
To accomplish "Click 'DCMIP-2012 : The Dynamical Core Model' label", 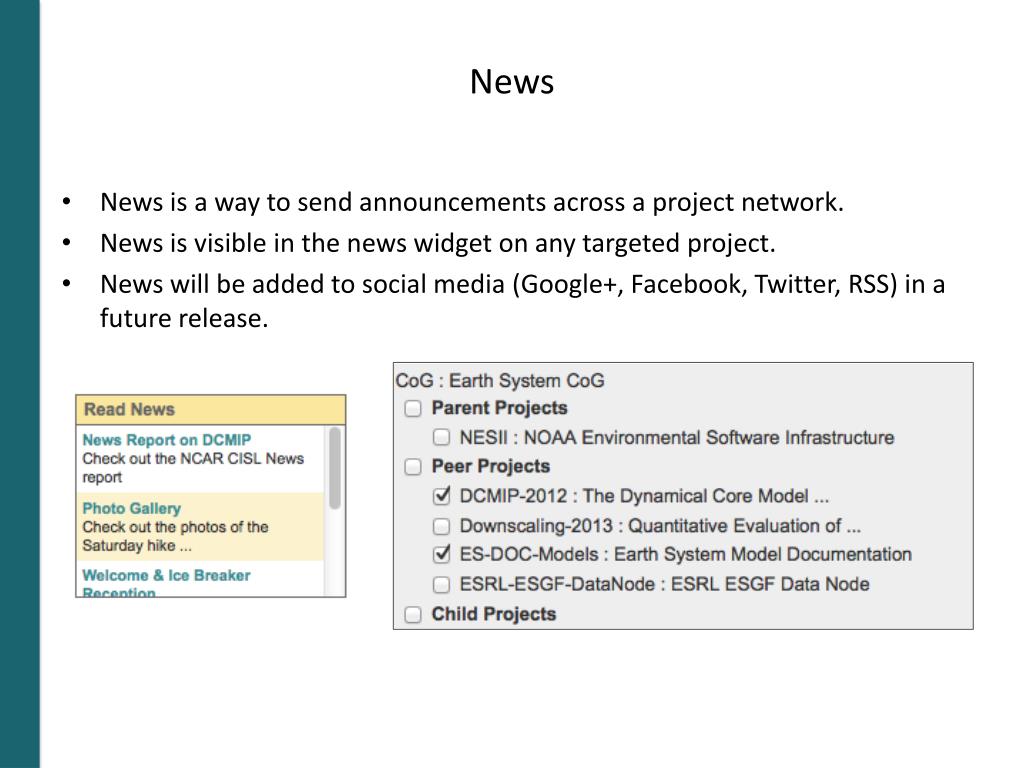I will click(644, 496).
